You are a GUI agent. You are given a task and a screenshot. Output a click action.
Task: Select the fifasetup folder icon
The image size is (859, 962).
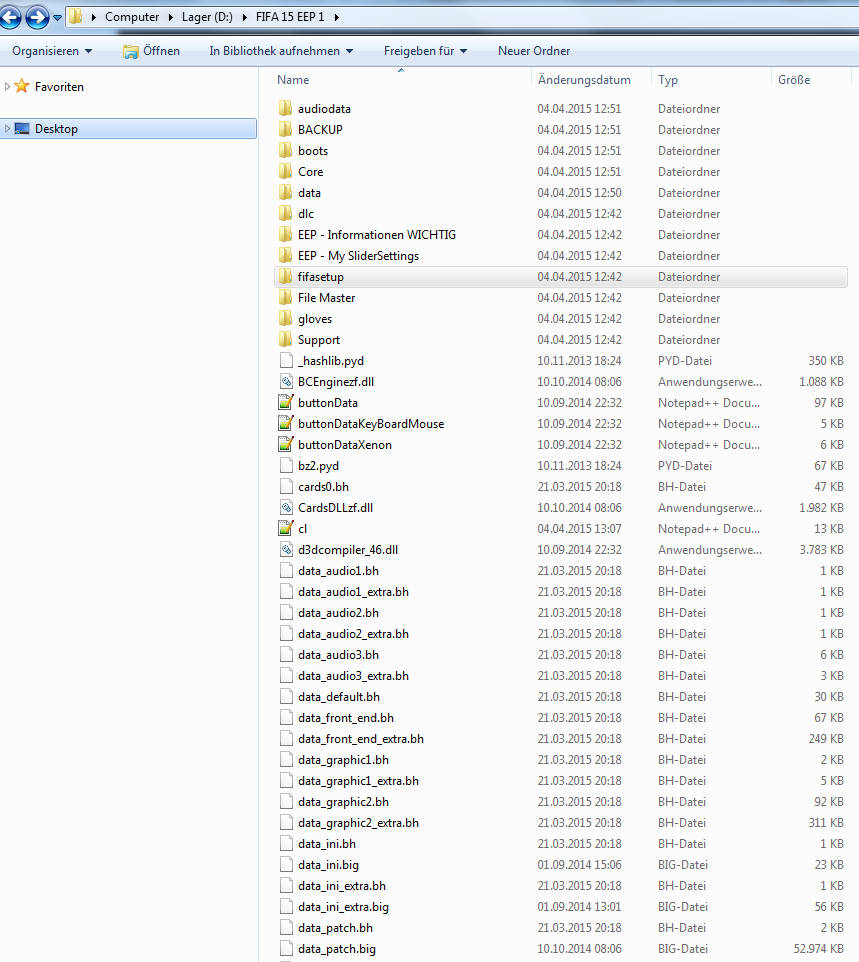[285, 277]
